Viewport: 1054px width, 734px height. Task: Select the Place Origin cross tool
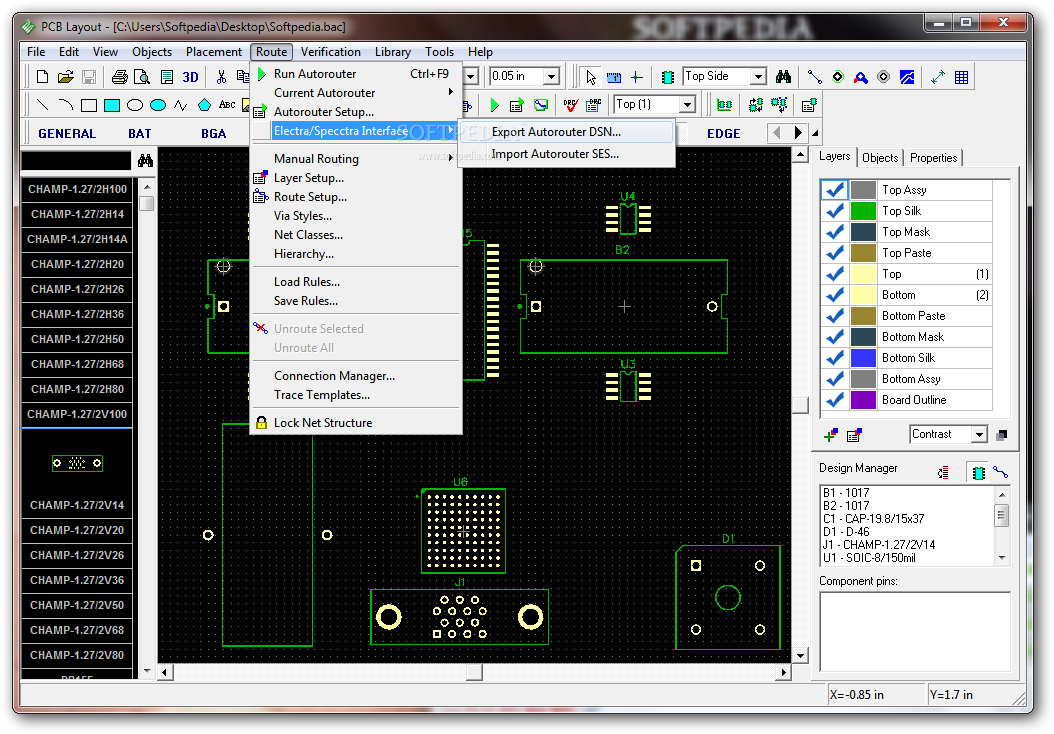click(x=637, y=77)
